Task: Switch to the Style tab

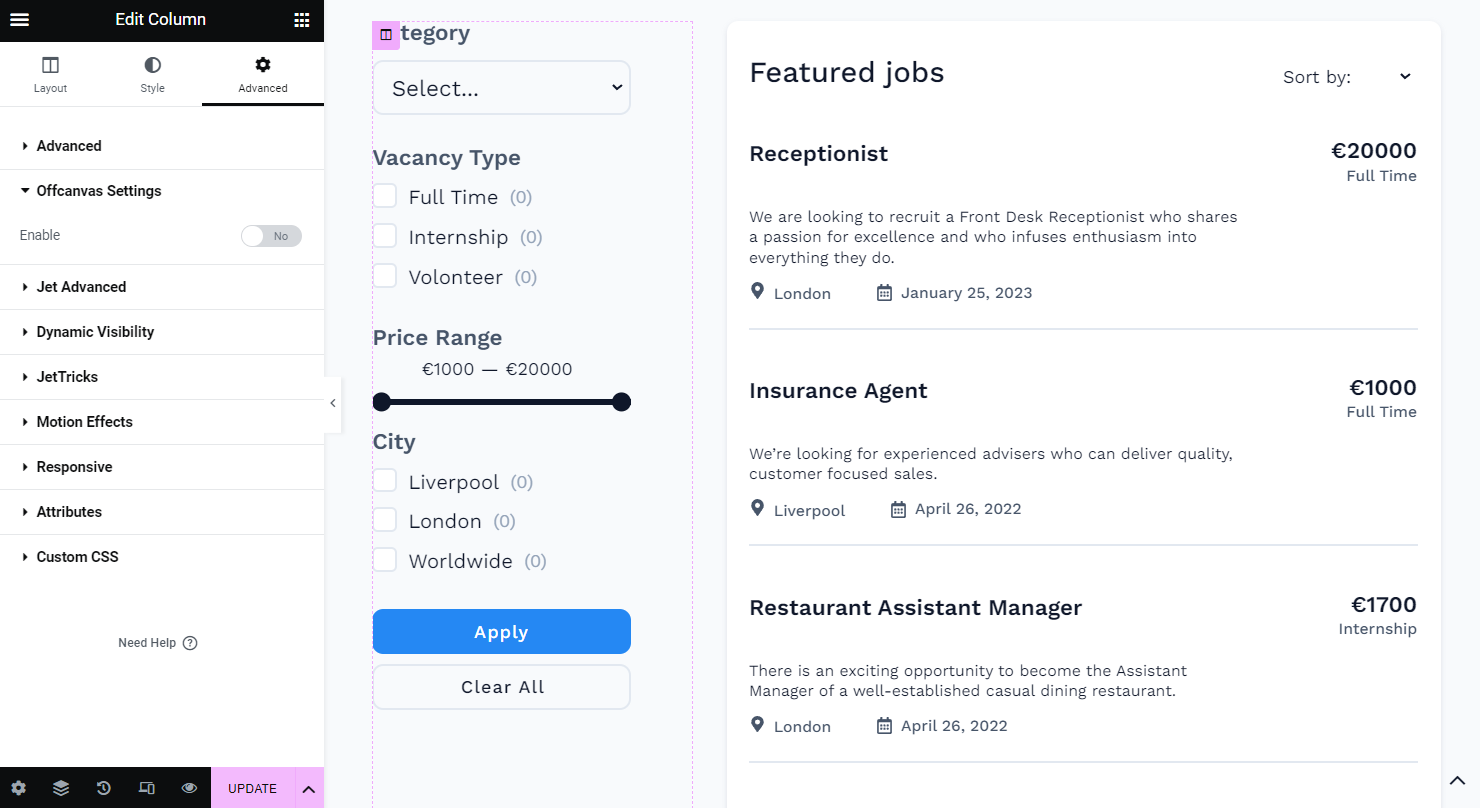Action: pos(152,75)
